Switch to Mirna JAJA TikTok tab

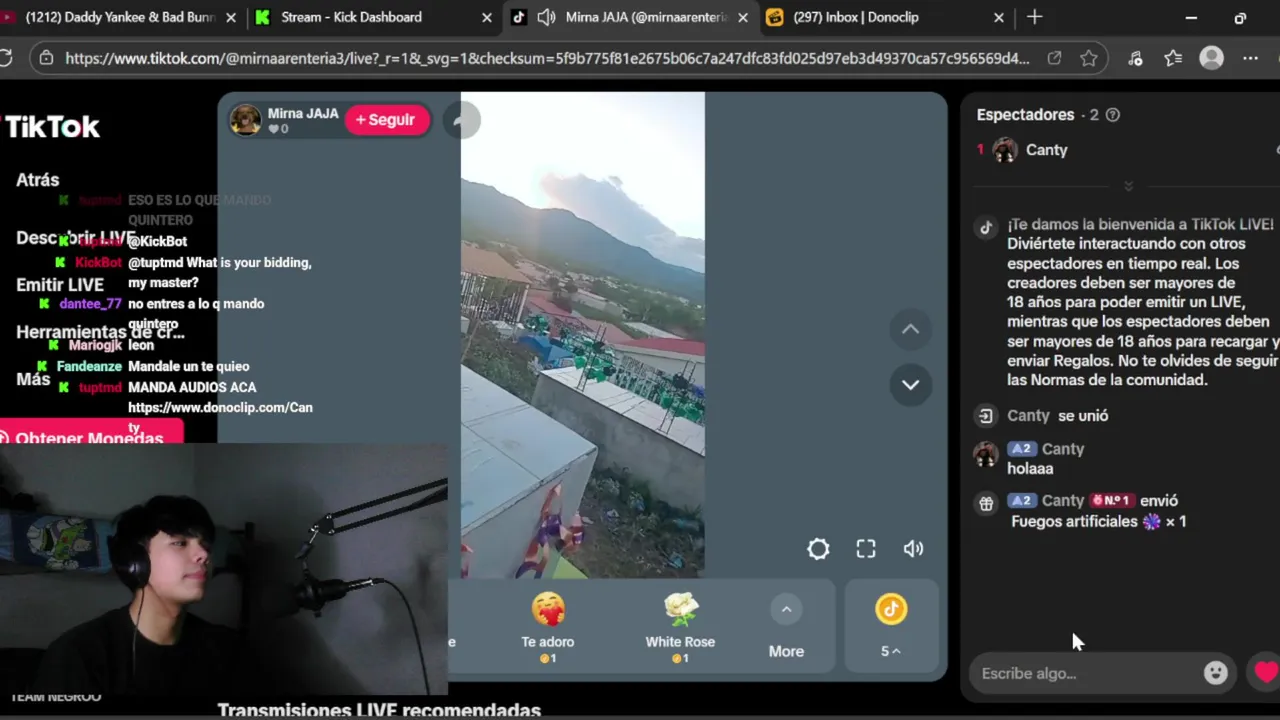pos(645,17)
